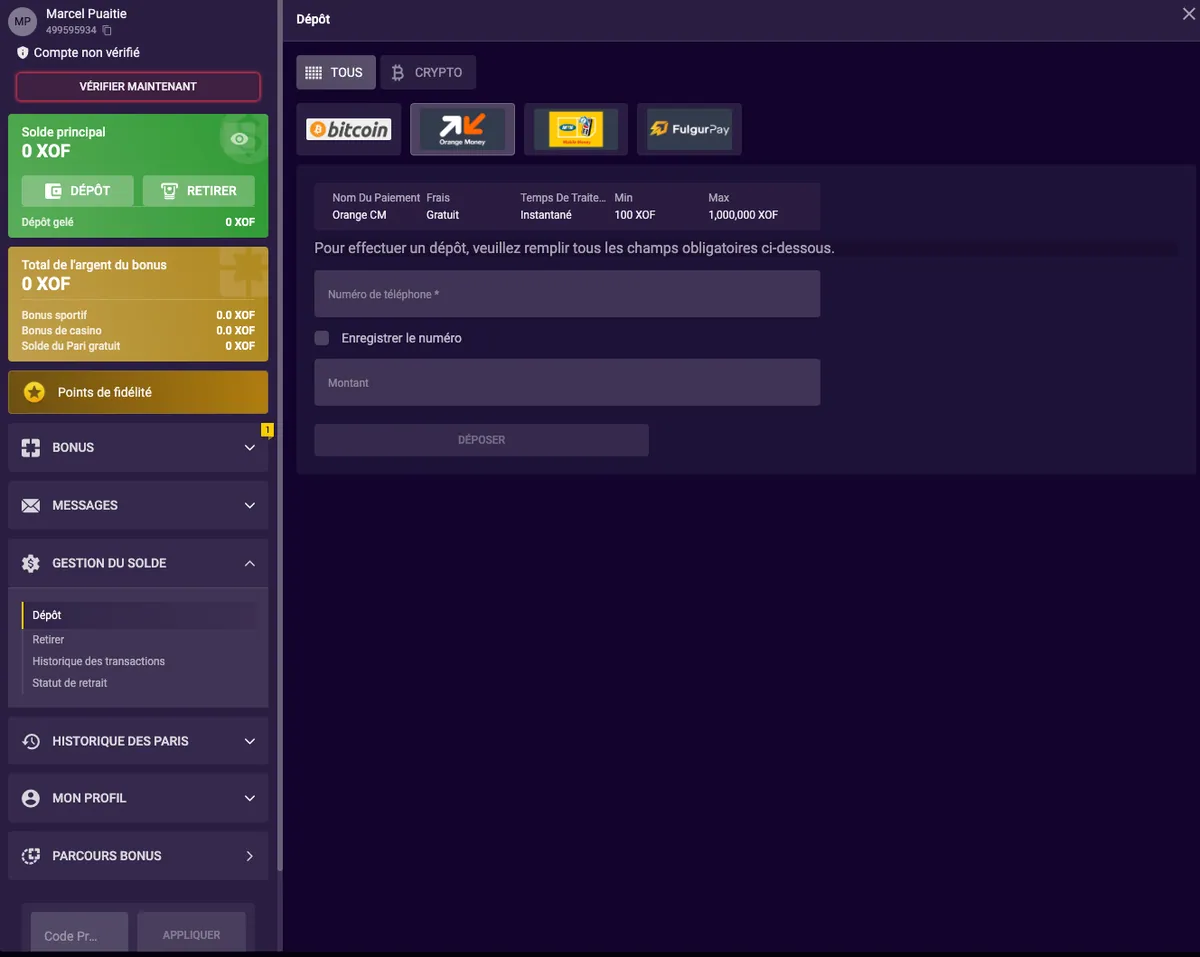Copy the account ID 499595934
The width and height of the screenshot is (1200, 957).
(107, 31)
